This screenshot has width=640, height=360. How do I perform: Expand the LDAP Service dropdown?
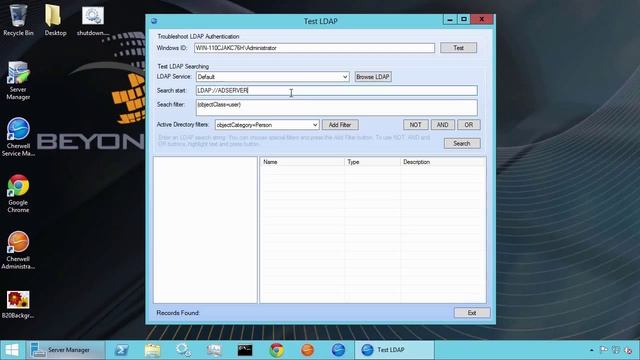[x=345, y=77]
